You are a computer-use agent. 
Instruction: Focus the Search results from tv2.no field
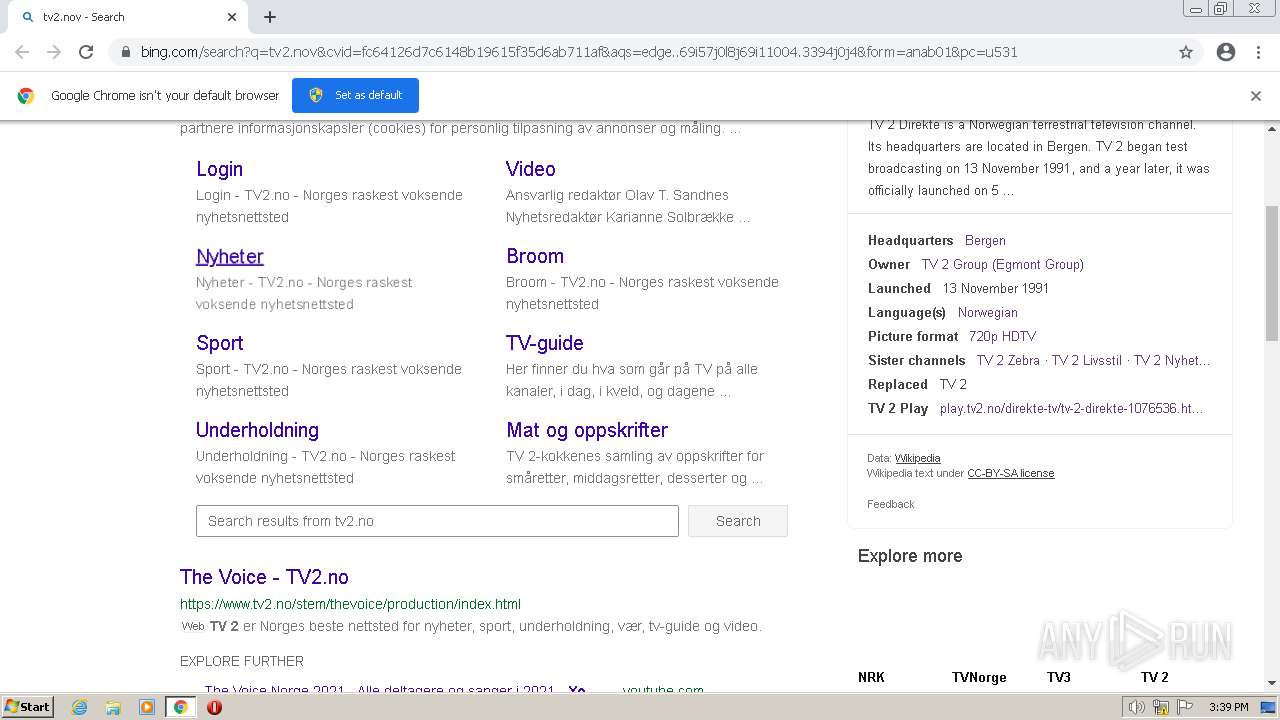pyautogui.click(x=437, y=521)
